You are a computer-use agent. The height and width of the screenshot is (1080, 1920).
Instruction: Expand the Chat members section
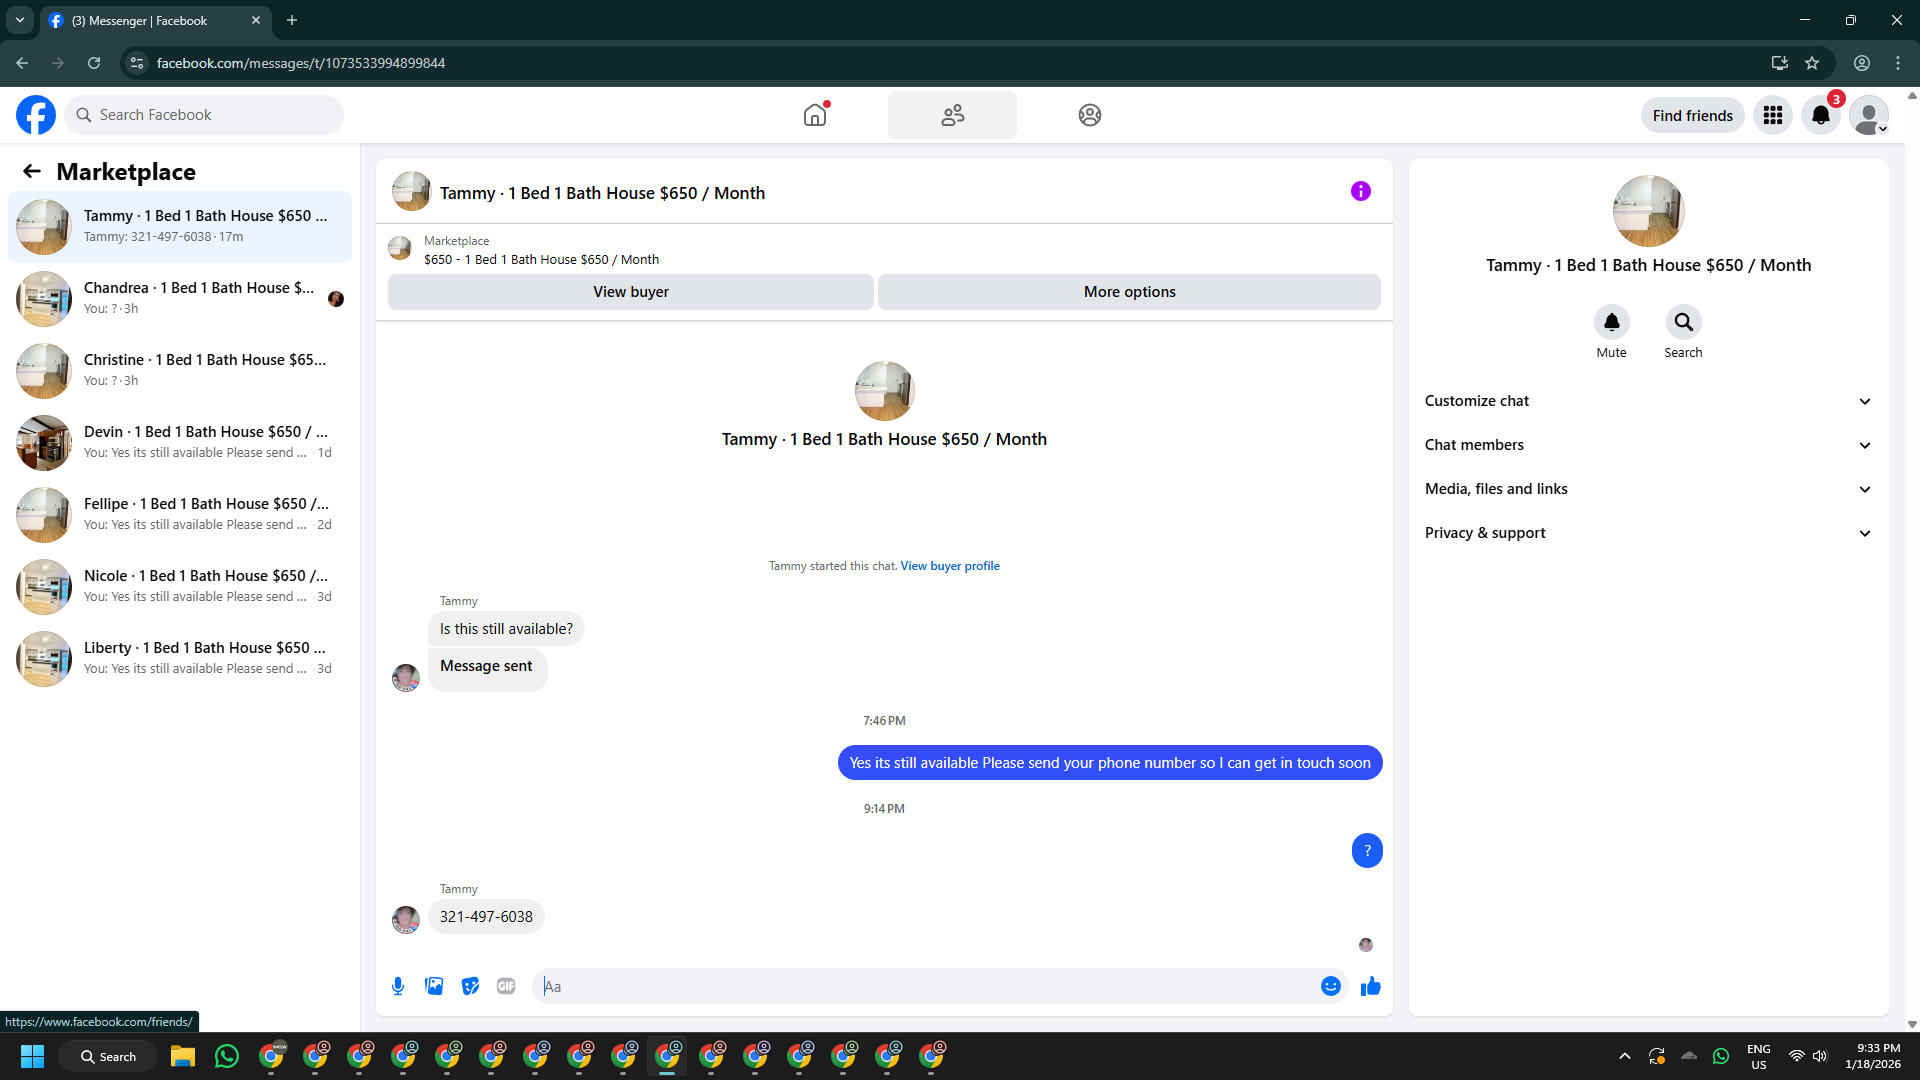point(1648,445)
